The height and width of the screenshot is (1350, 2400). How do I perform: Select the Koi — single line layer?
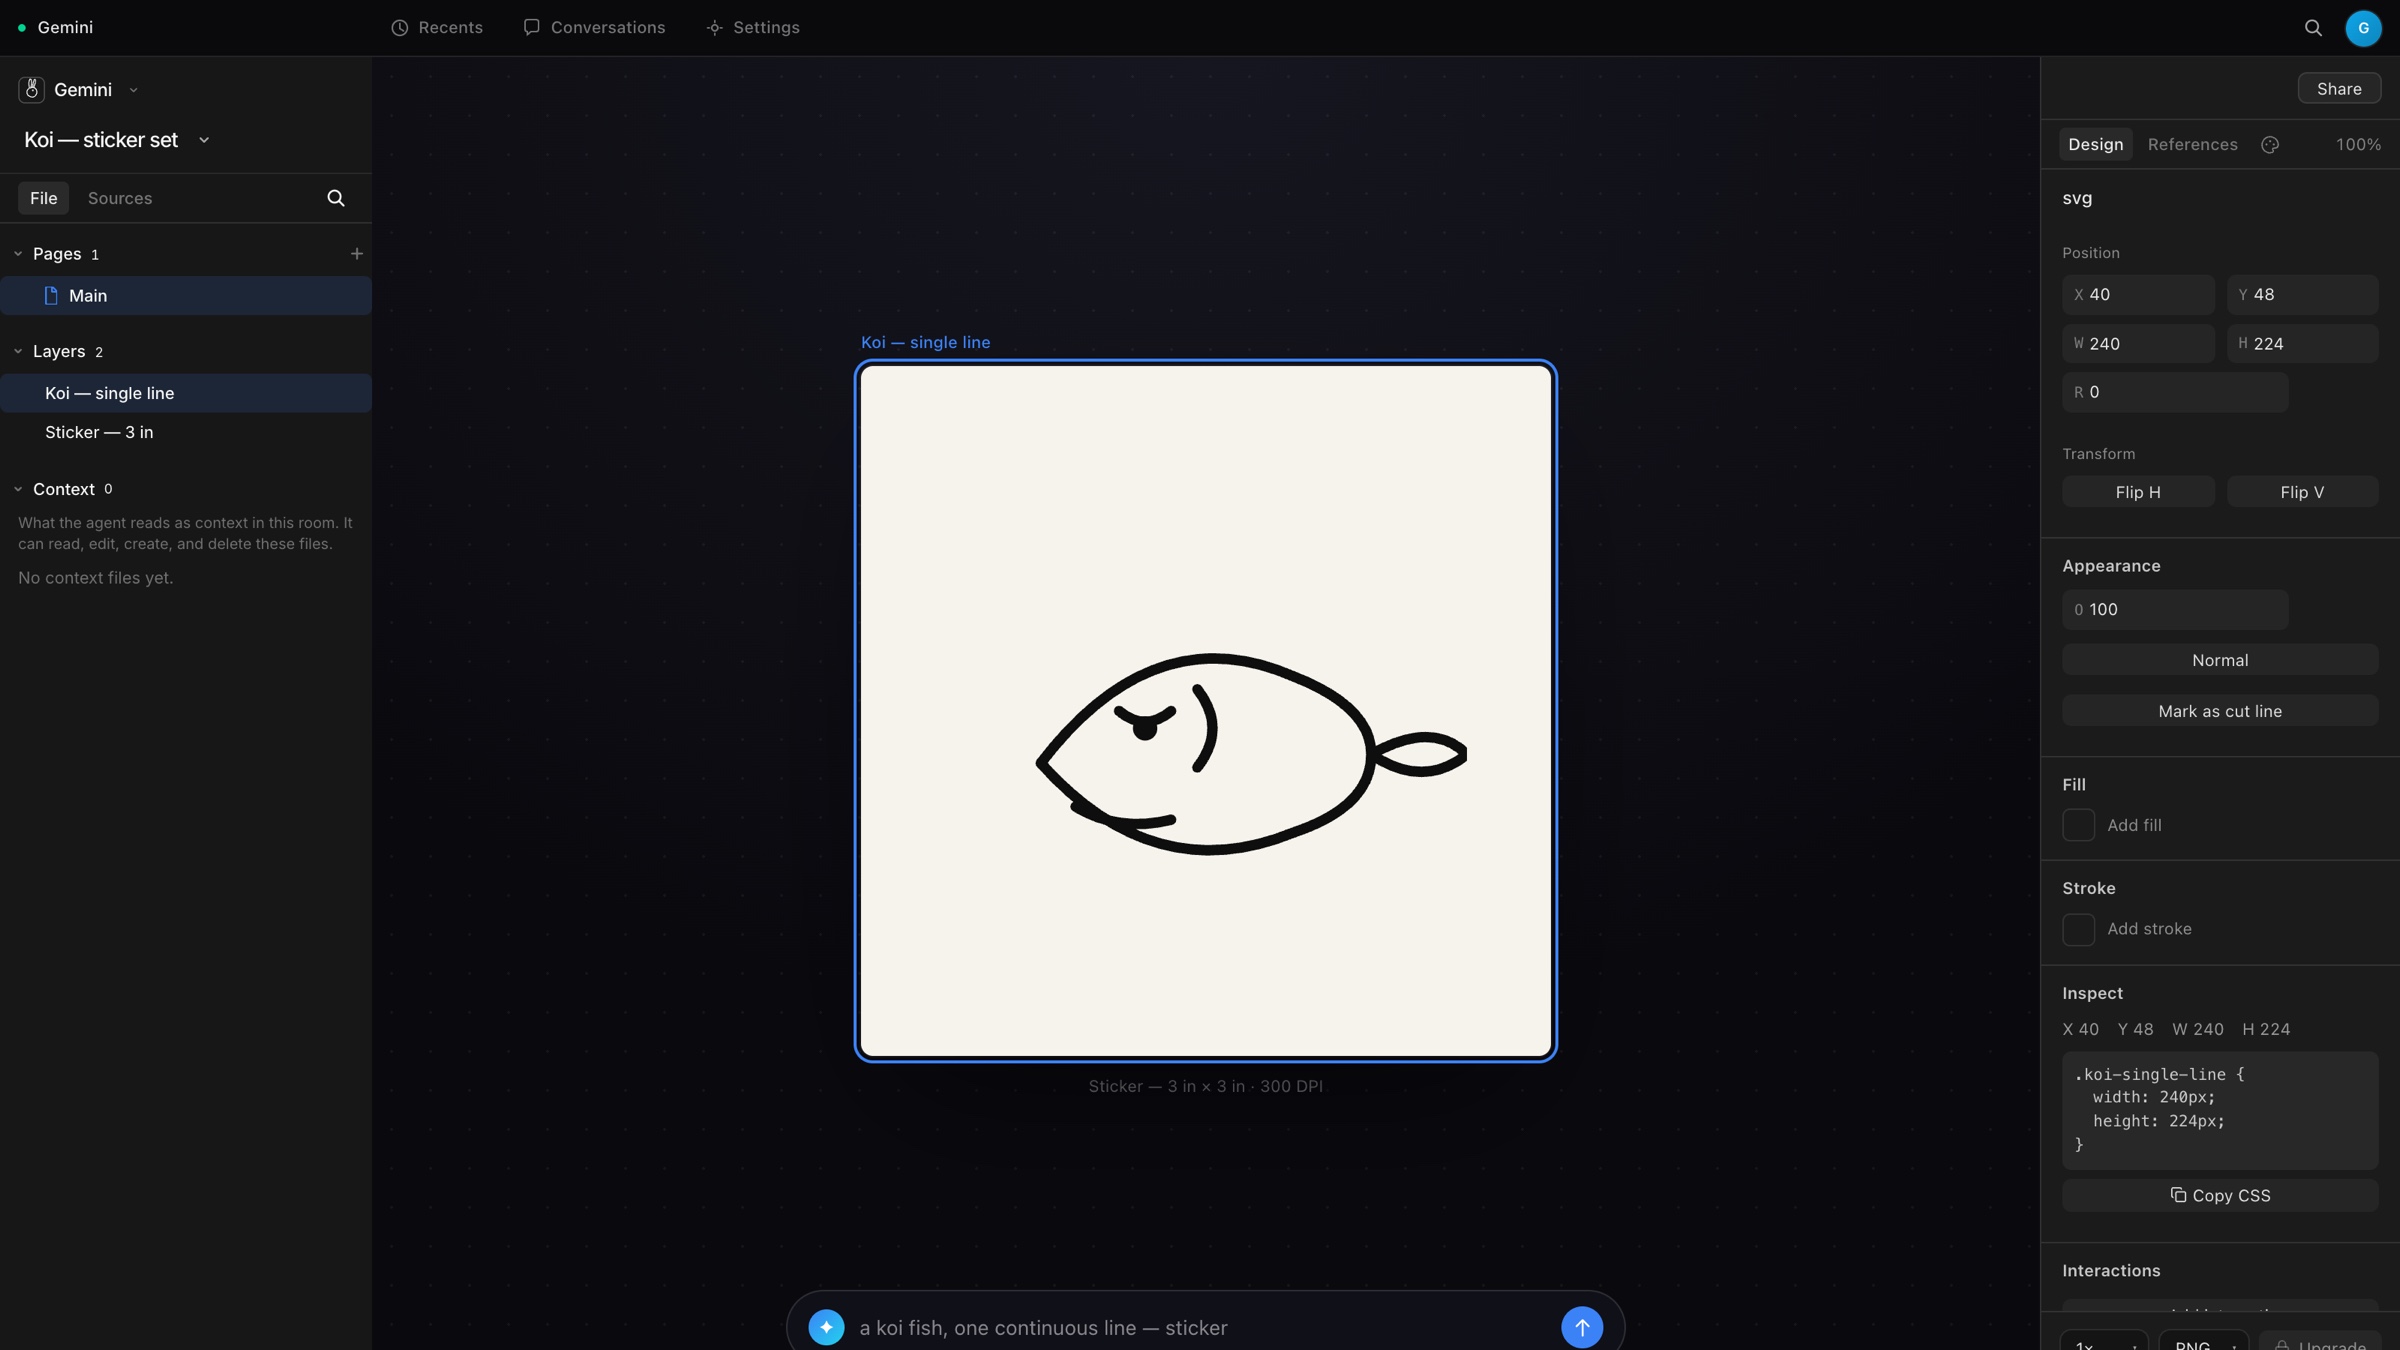[x=186, y=393]
